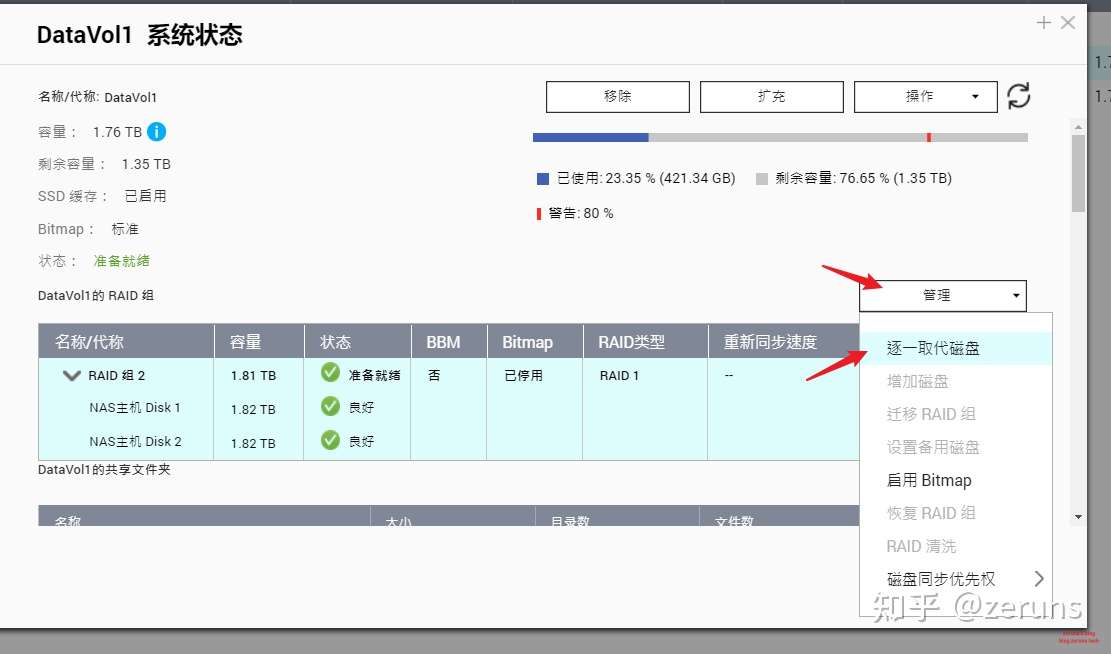Click the 移除 button

click(x=617, y=96)
